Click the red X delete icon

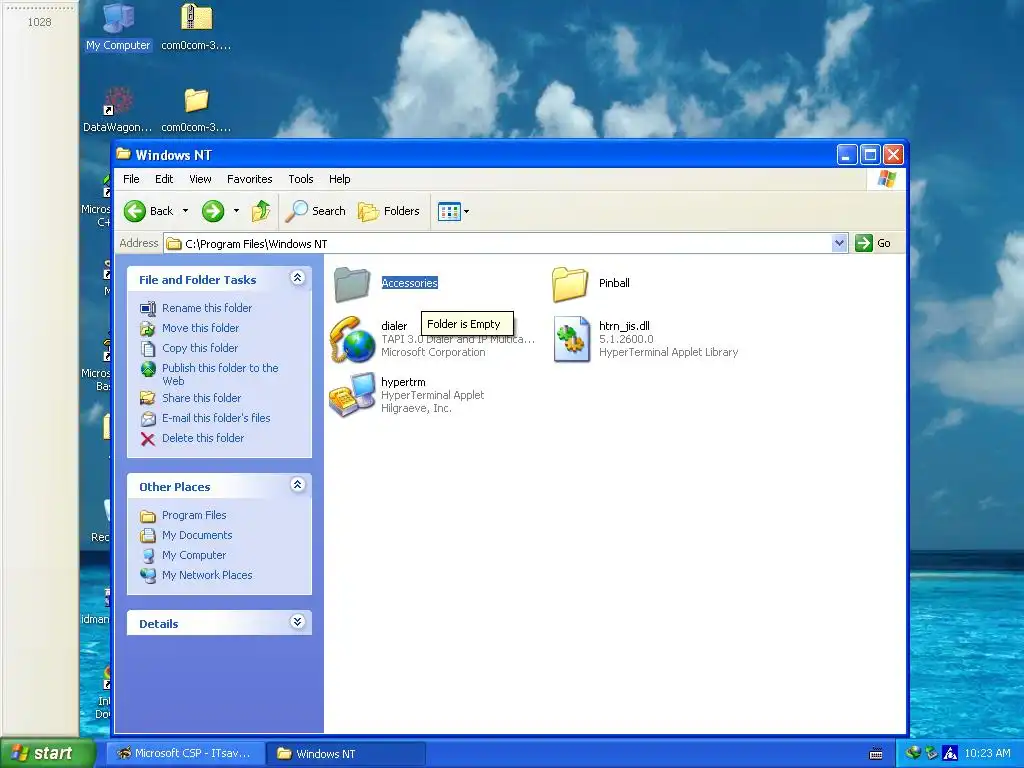[x=148, y=439]
